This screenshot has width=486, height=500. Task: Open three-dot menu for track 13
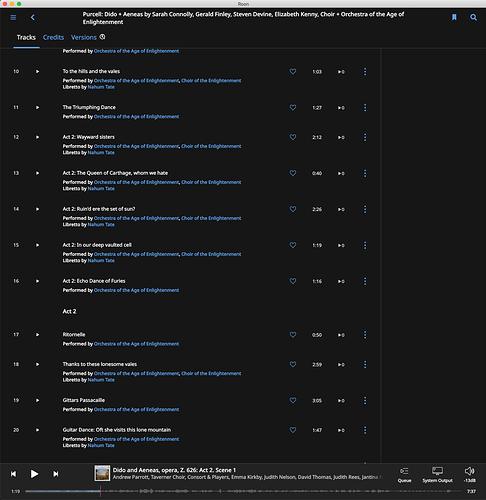(x=365, y=173)
